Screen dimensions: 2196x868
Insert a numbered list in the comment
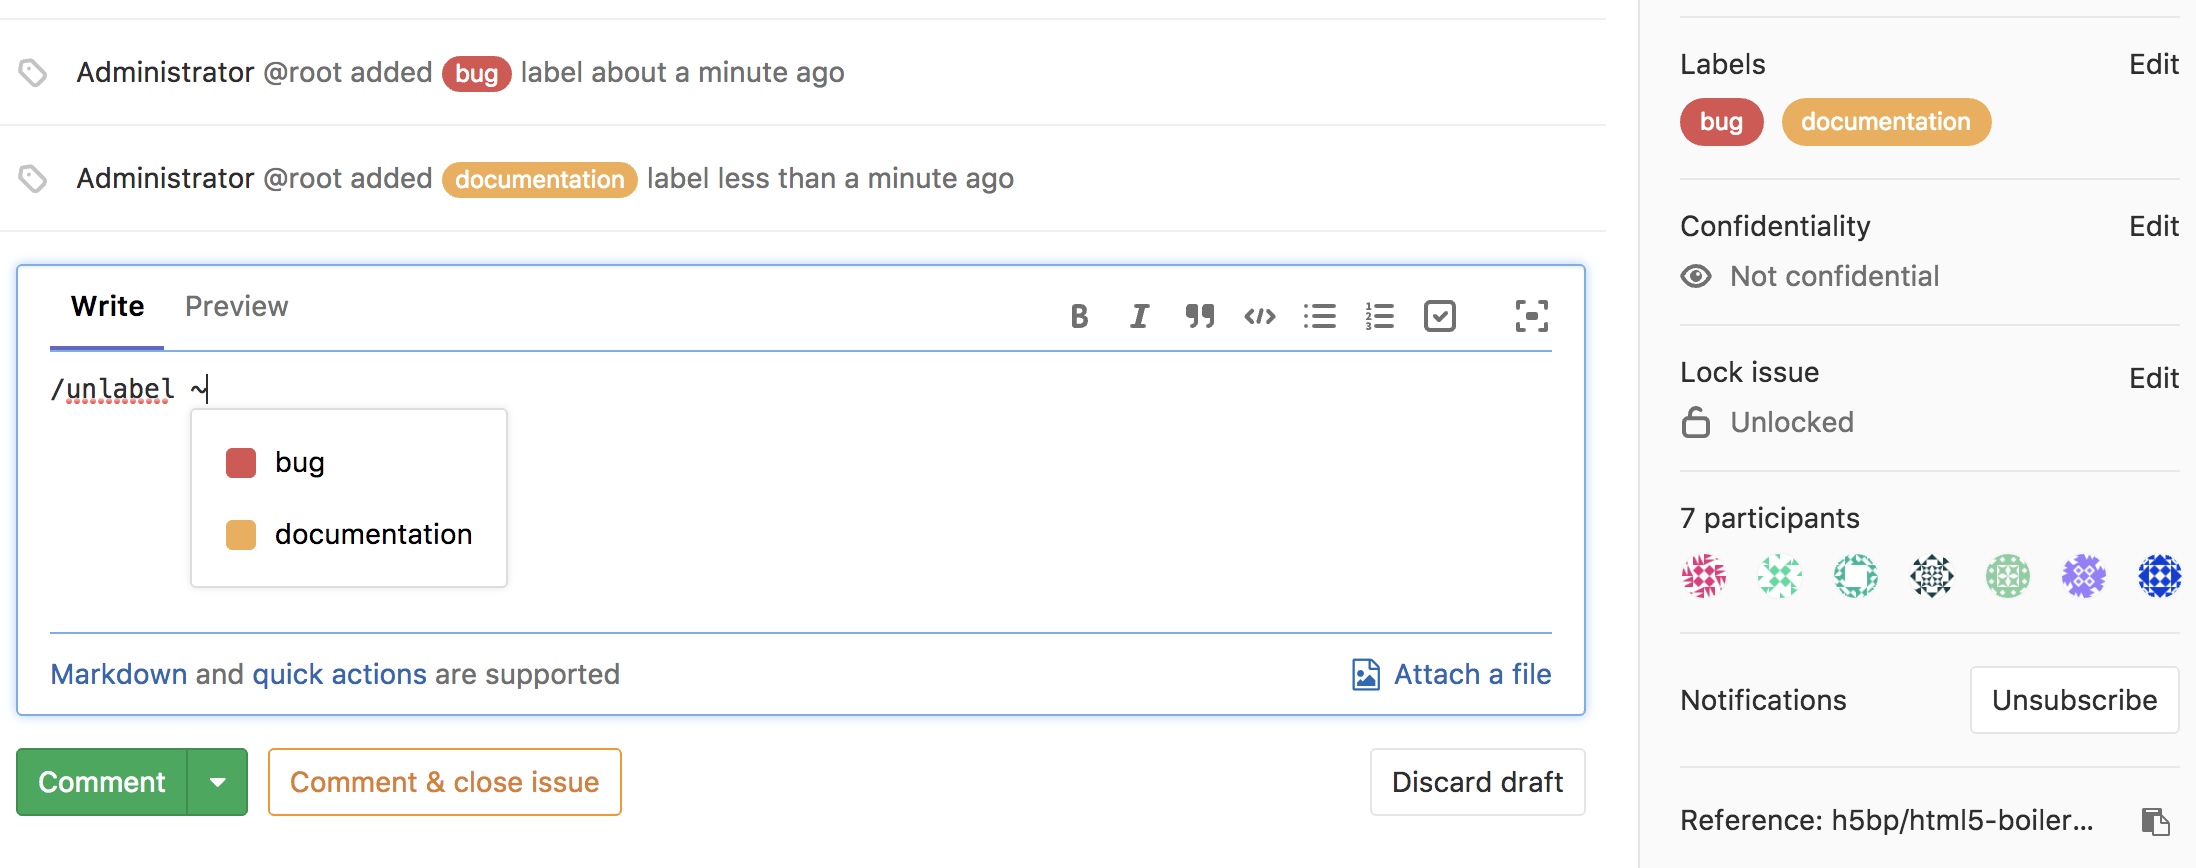pyautogui.click(x=1380, y=316)
